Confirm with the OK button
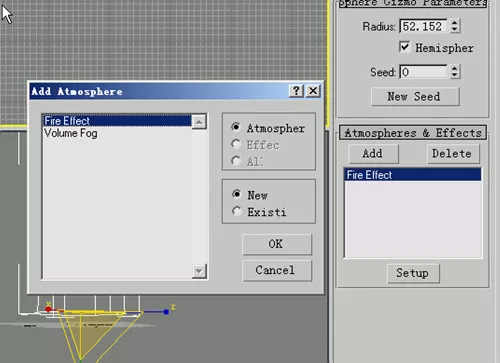 coord(277,244)
